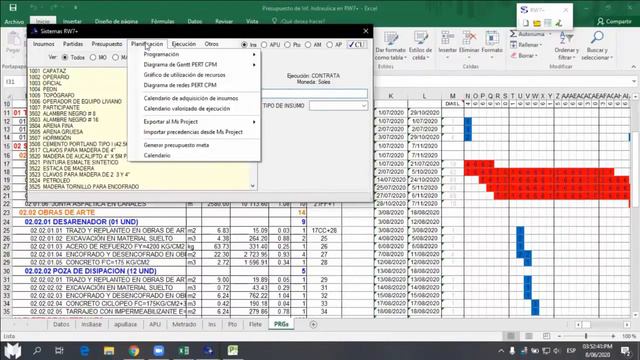
Task: Click the taskbar search icon
Action: (37, 351)
